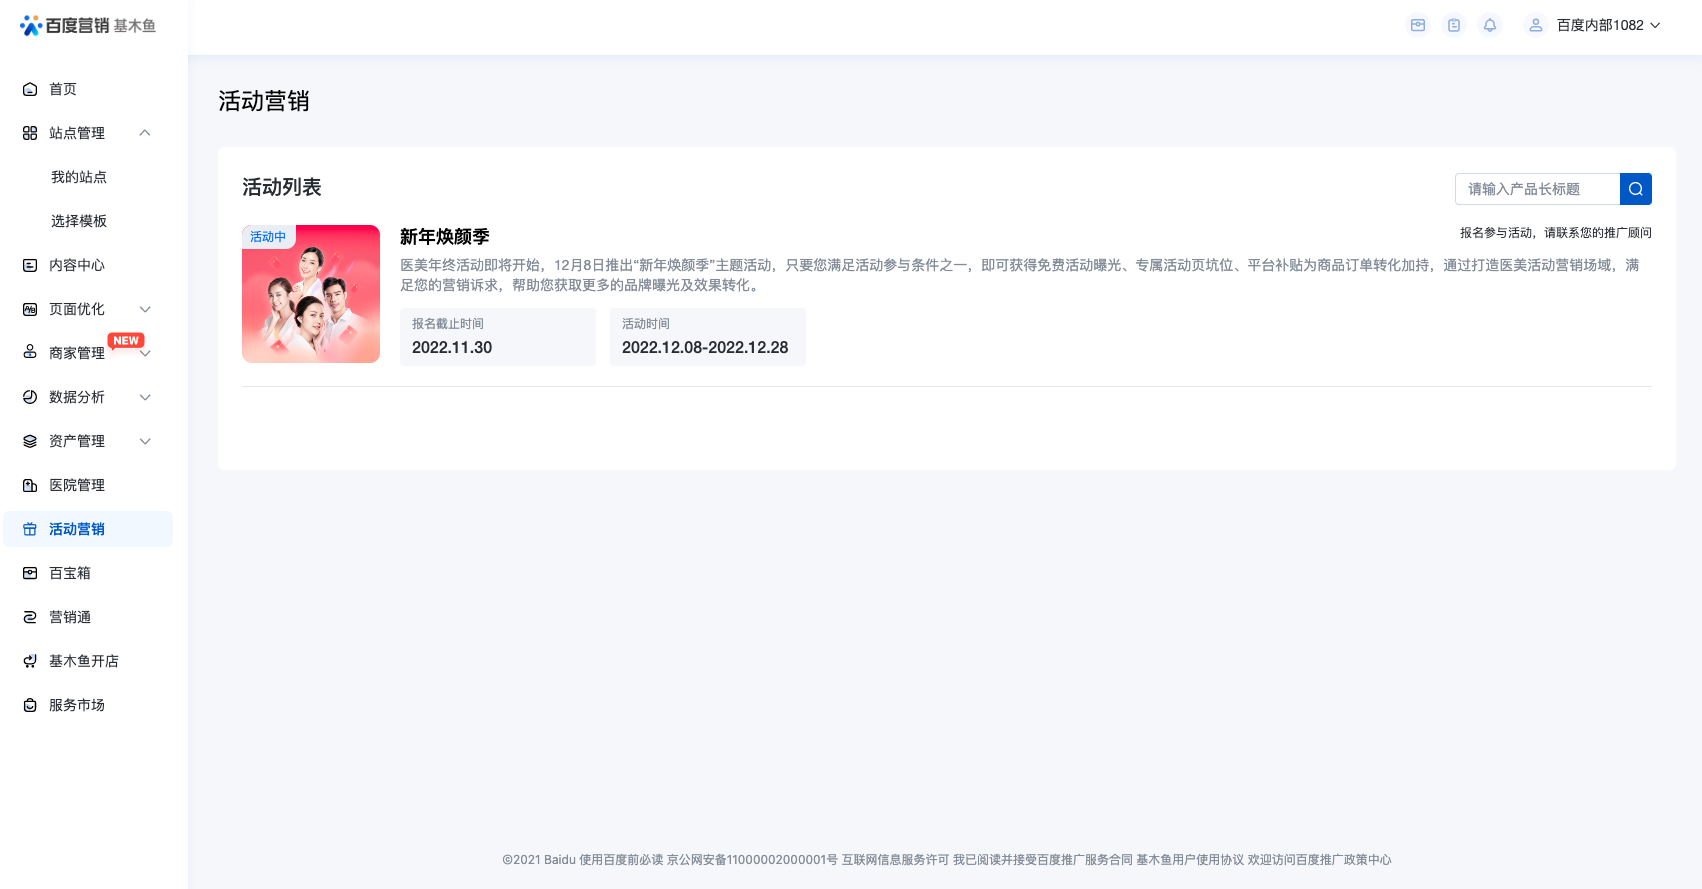
Task: Click the 基木鱼开店 sidebar icon
Action: [x=30, y=661]
